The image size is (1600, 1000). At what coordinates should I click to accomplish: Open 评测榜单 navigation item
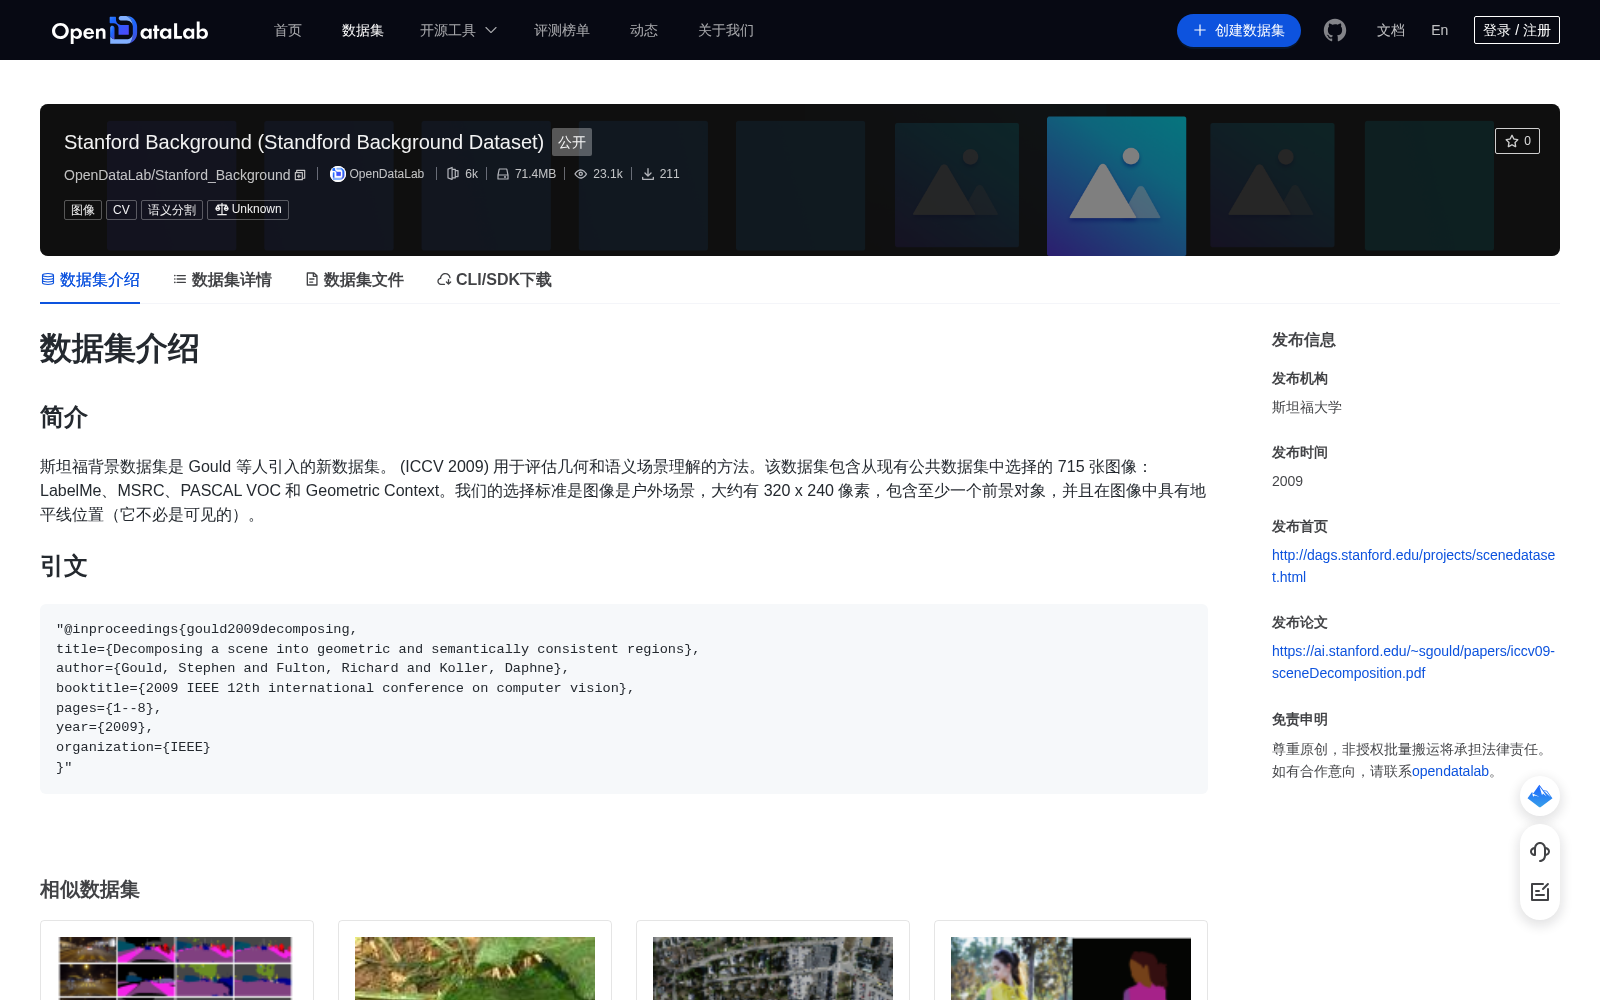562,30
